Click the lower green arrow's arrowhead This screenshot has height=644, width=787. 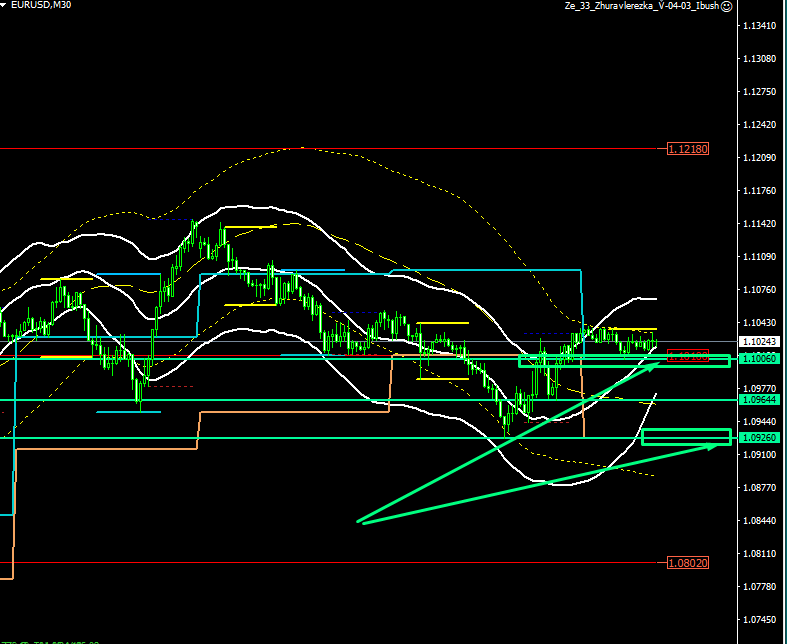click(x=718, y=444)
